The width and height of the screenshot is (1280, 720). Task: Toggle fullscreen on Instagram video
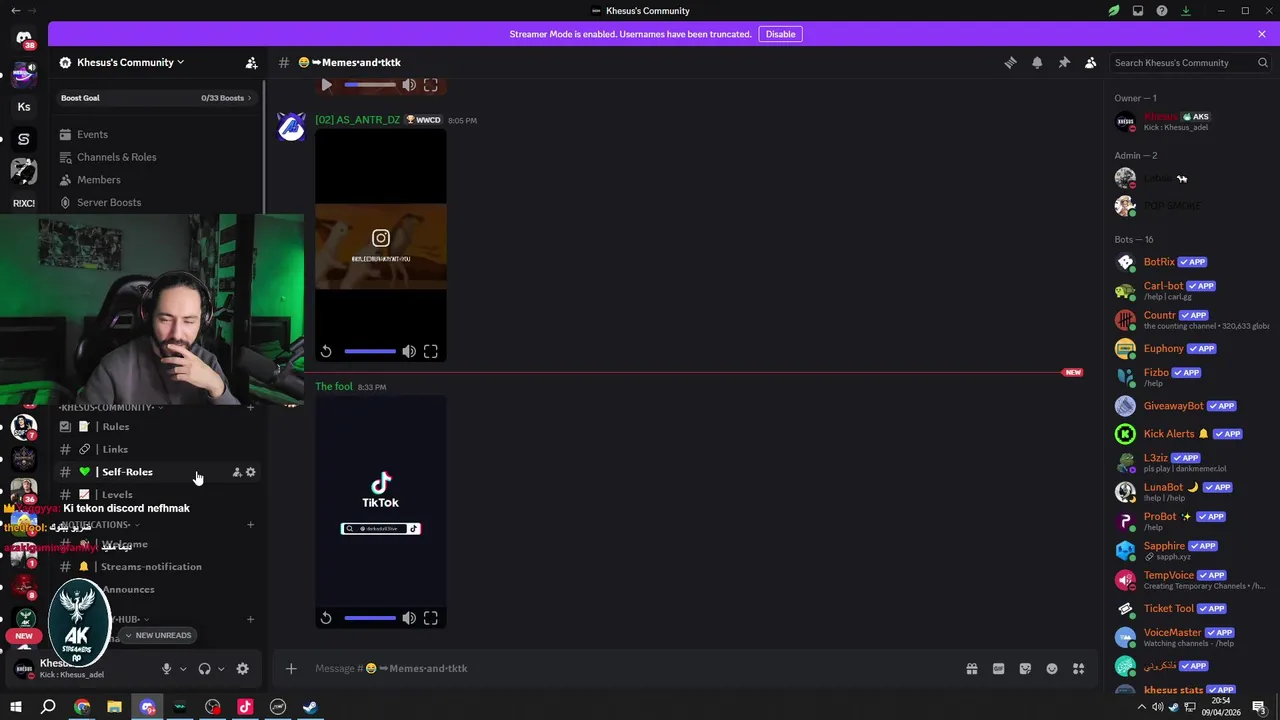[x=431, y=351]
